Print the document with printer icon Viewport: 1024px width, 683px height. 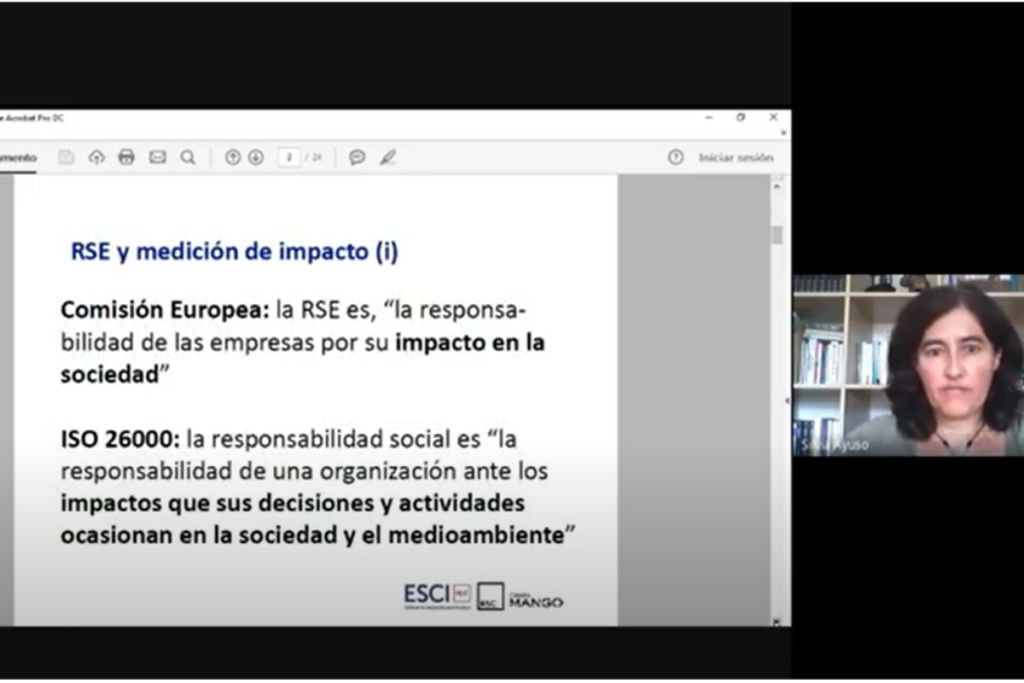point(126,157)
